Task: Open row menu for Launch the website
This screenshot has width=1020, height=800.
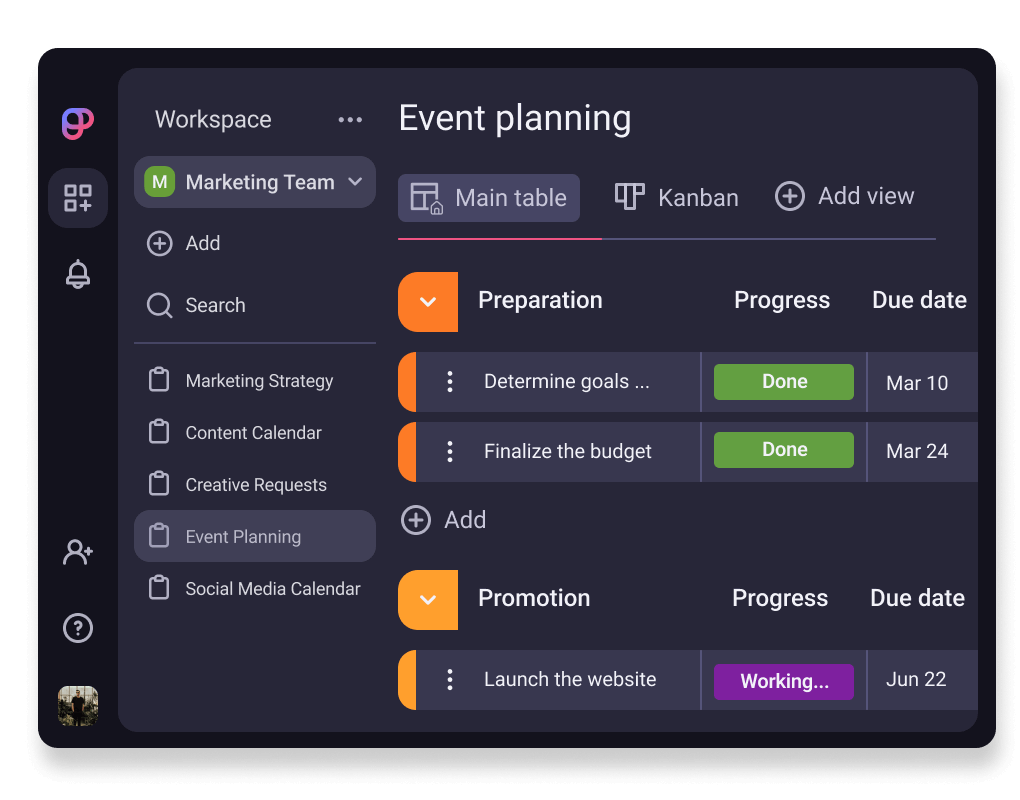Action: tap(450, 680)
